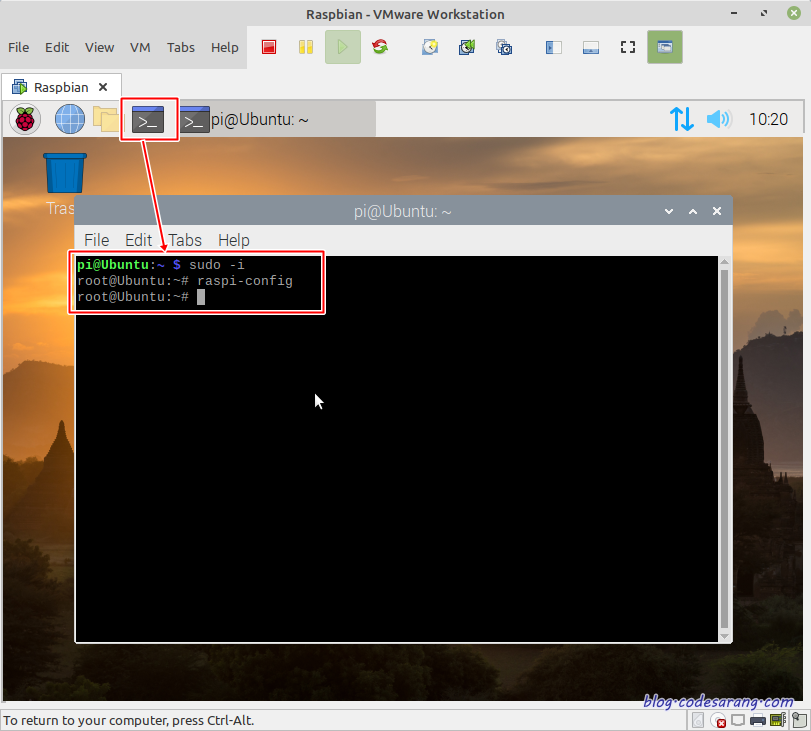Open the terminal Edit menu

click(139, 240)
